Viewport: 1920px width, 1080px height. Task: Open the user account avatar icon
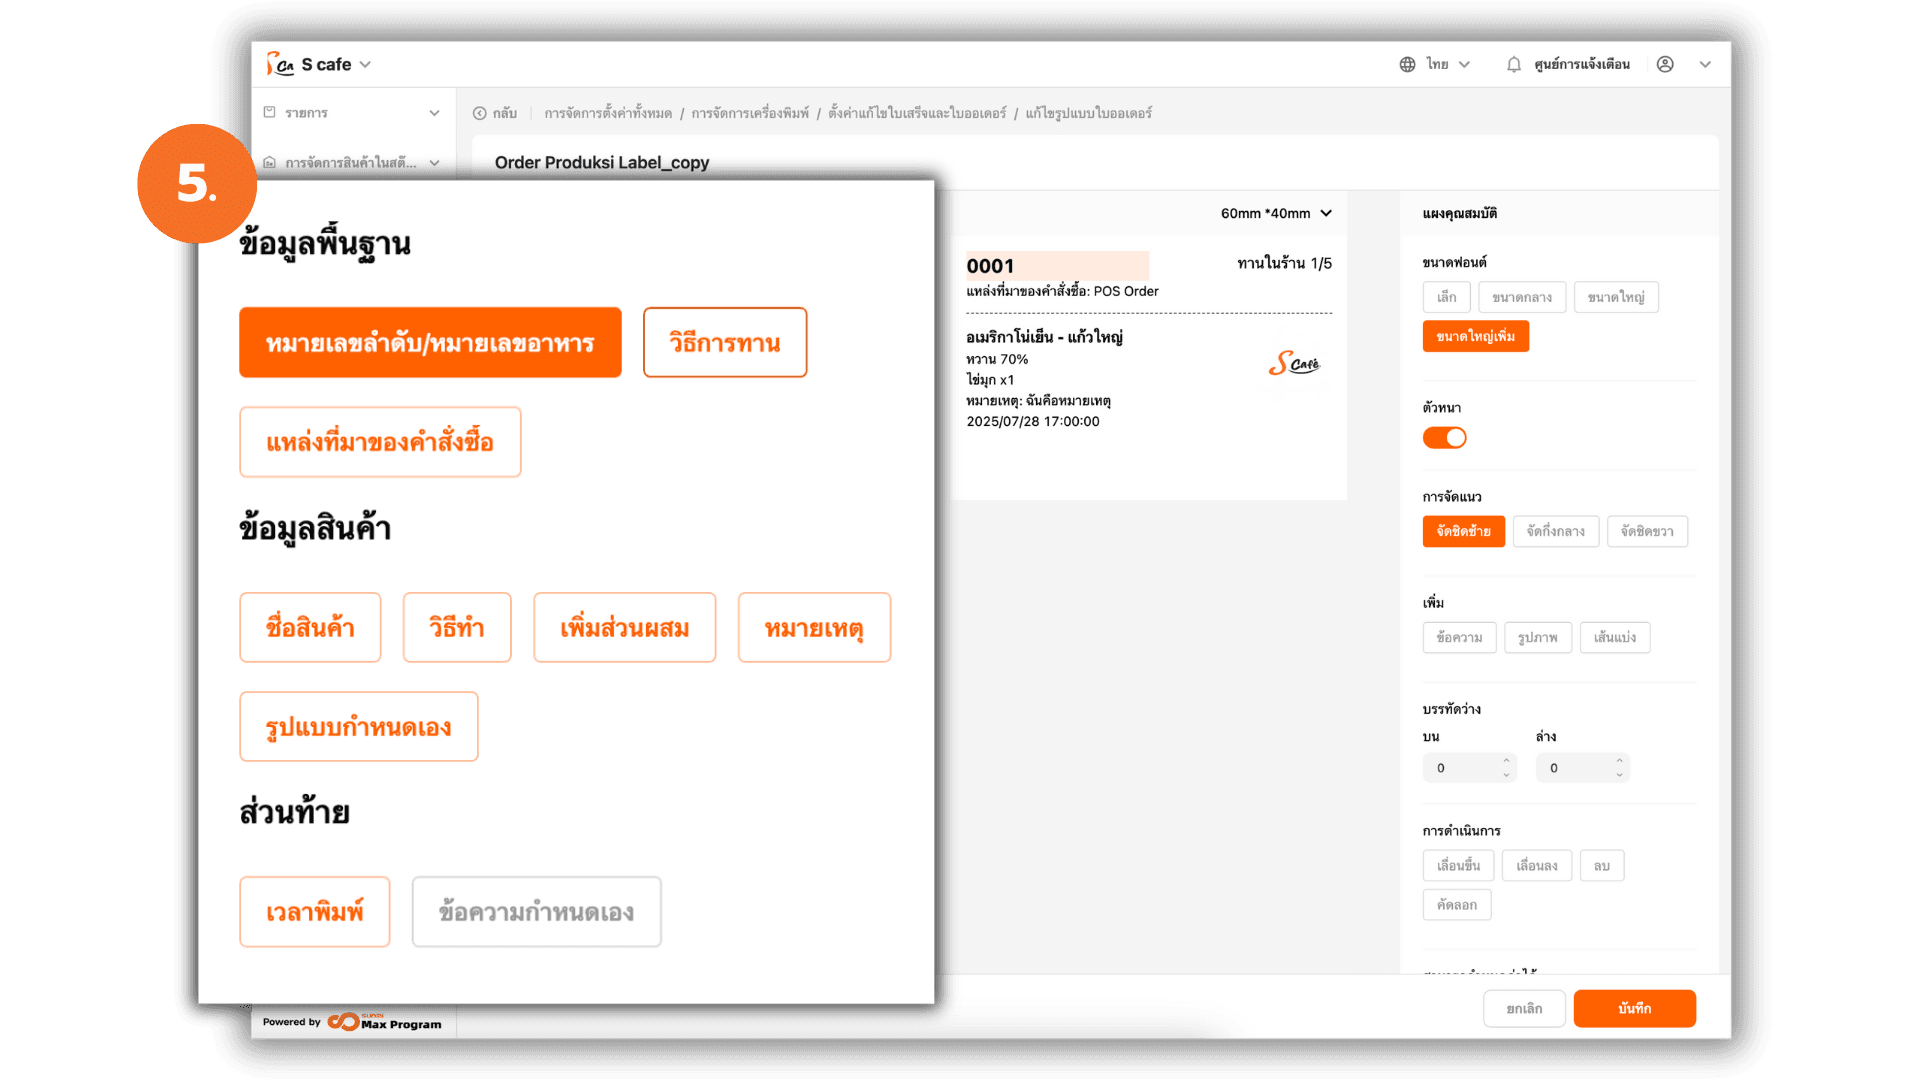[1665, 64]
